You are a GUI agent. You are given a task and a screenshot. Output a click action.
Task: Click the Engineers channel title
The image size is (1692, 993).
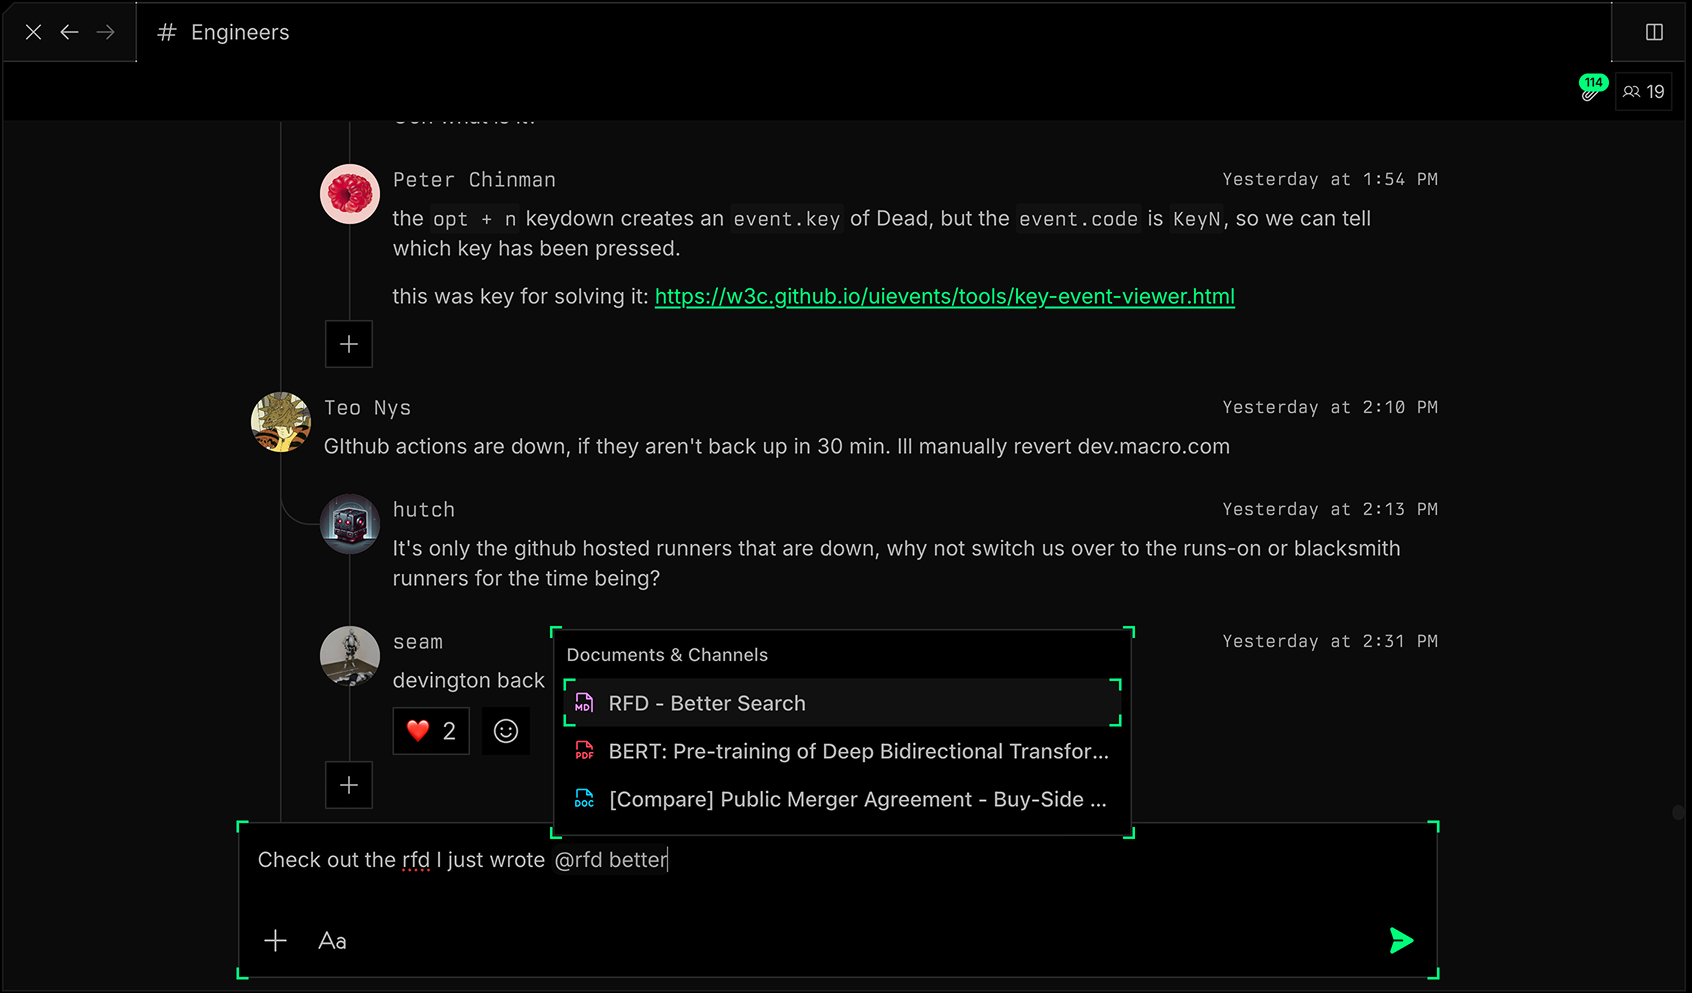(x=239, y=32)
